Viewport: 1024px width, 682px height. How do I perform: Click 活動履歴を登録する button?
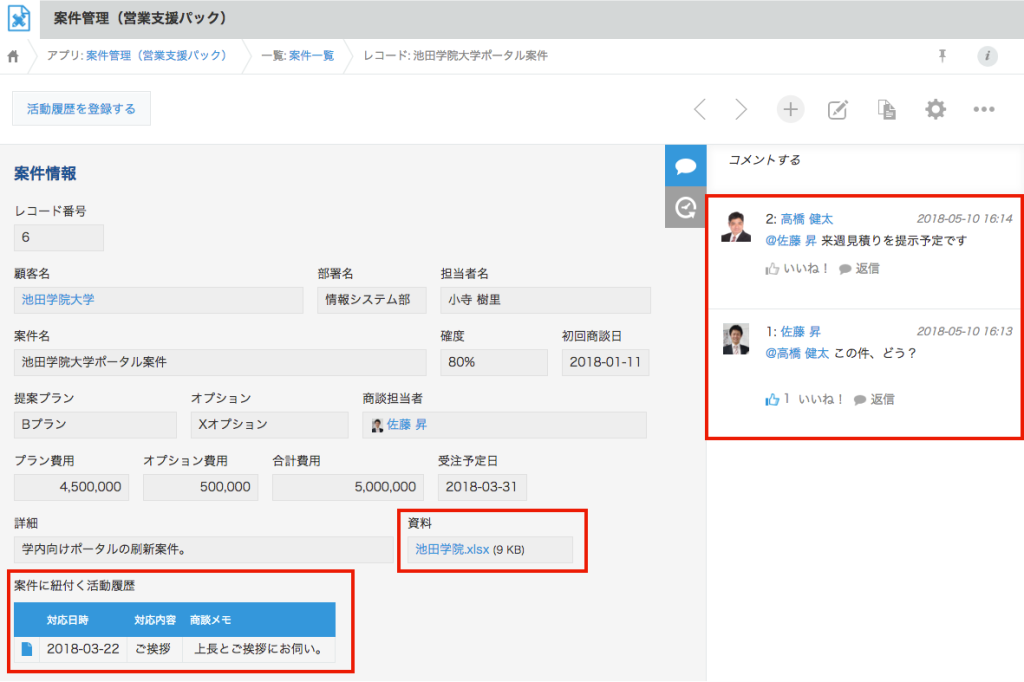click(x=81, y=108)
